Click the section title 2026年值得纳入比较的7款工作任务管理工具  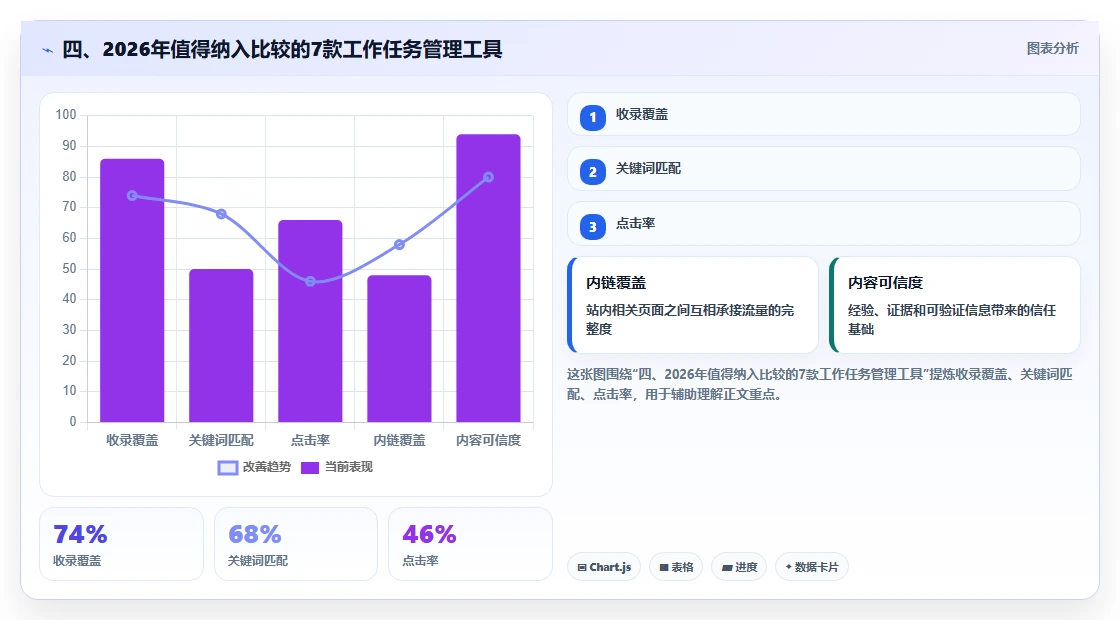point(282,49)
